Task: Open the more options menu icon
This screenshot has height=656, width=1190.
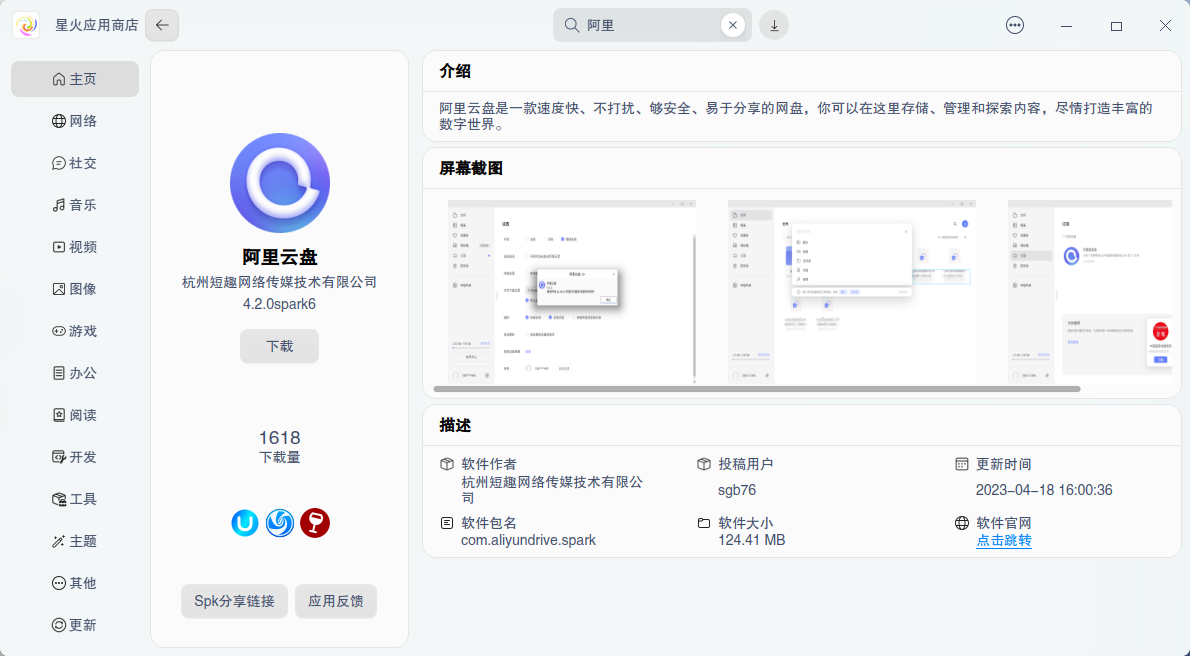Action: (x=1015, y=25)
